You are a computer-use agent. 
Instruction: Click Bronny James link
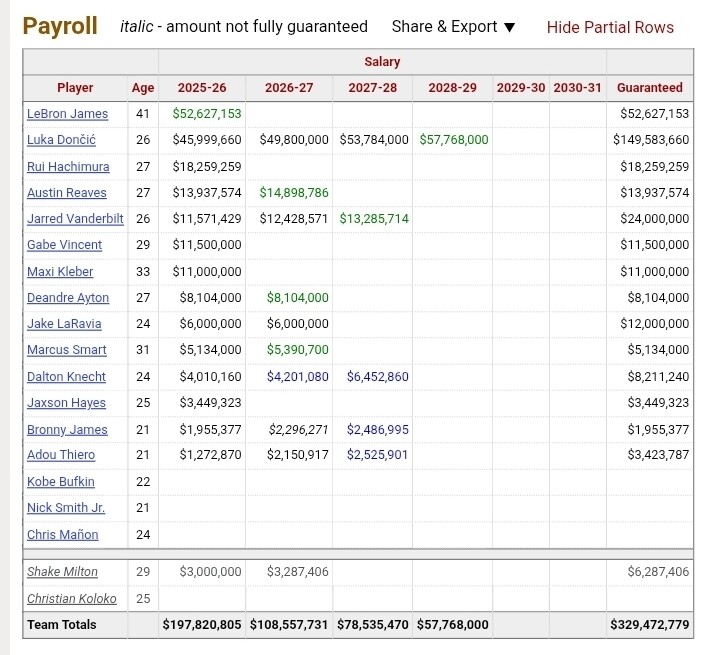tap(66, 429)
